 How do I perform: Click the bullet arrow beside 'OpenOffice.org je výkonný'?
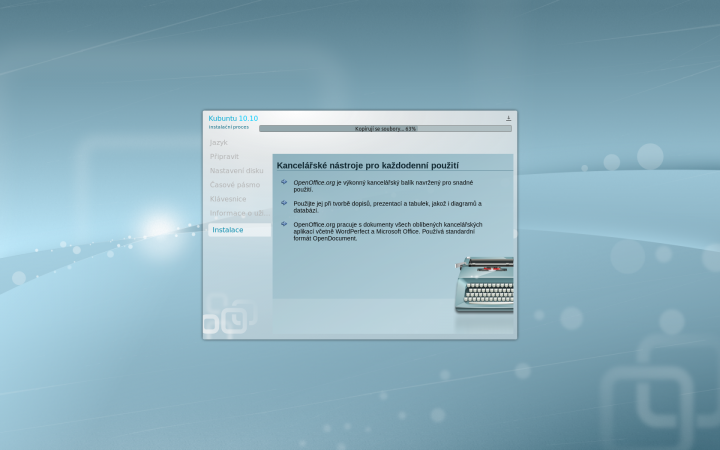pyautogui.click(x=284, y=182)
